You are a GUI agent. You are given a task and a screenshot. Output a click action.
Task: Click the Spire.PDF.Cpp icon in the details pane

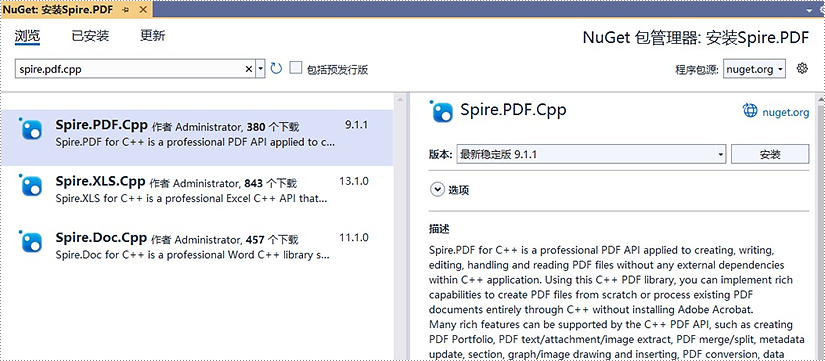[x=441, y=111]
